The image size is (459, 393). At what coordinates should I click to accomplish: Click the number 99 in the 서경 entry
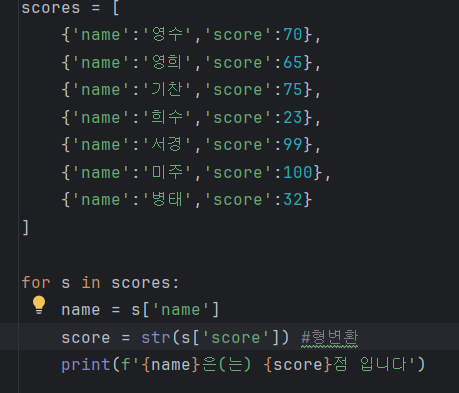(x=293, y=145)
